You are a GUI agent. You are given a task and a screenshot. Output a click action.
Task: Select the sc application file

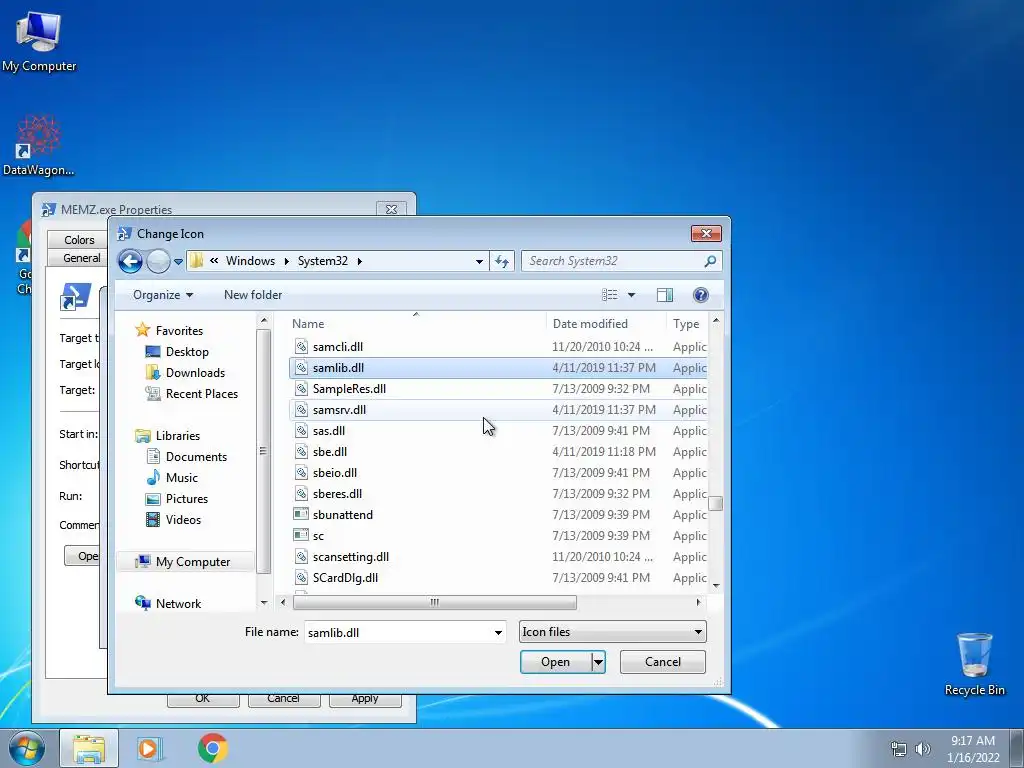pos(498,536)
